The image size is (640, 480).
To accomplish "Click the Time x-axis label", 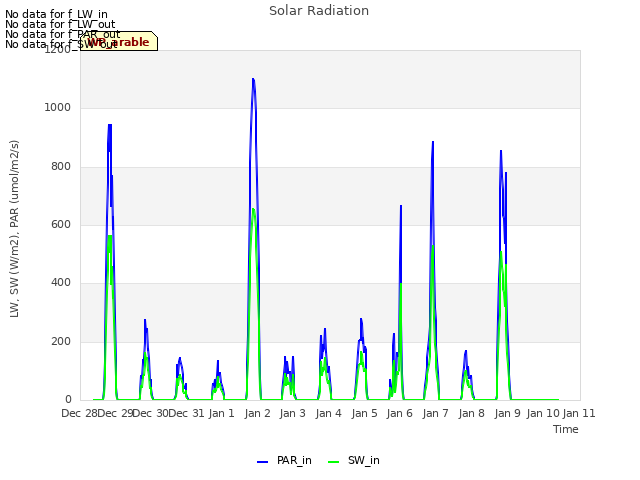I will pyautogui.click(x=566, y=429).
